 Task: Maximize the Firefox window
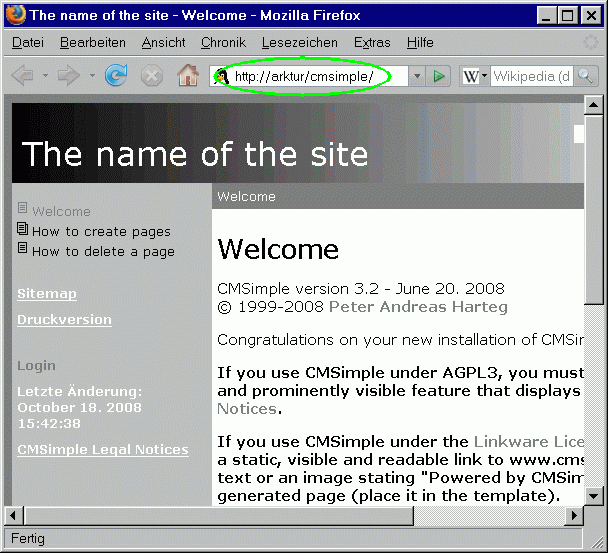click(x=568, y=16)
